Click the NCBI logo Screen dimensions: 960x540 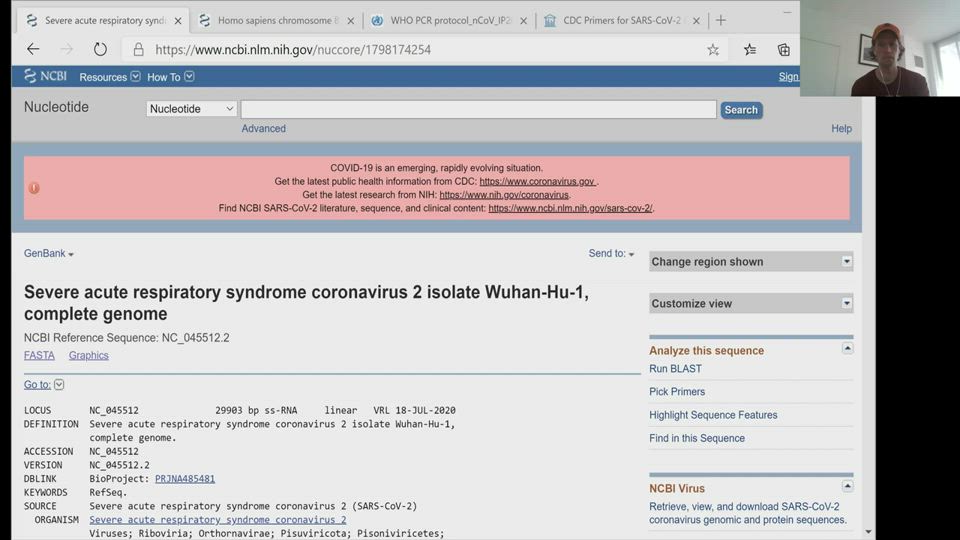(x=46, y=76)
